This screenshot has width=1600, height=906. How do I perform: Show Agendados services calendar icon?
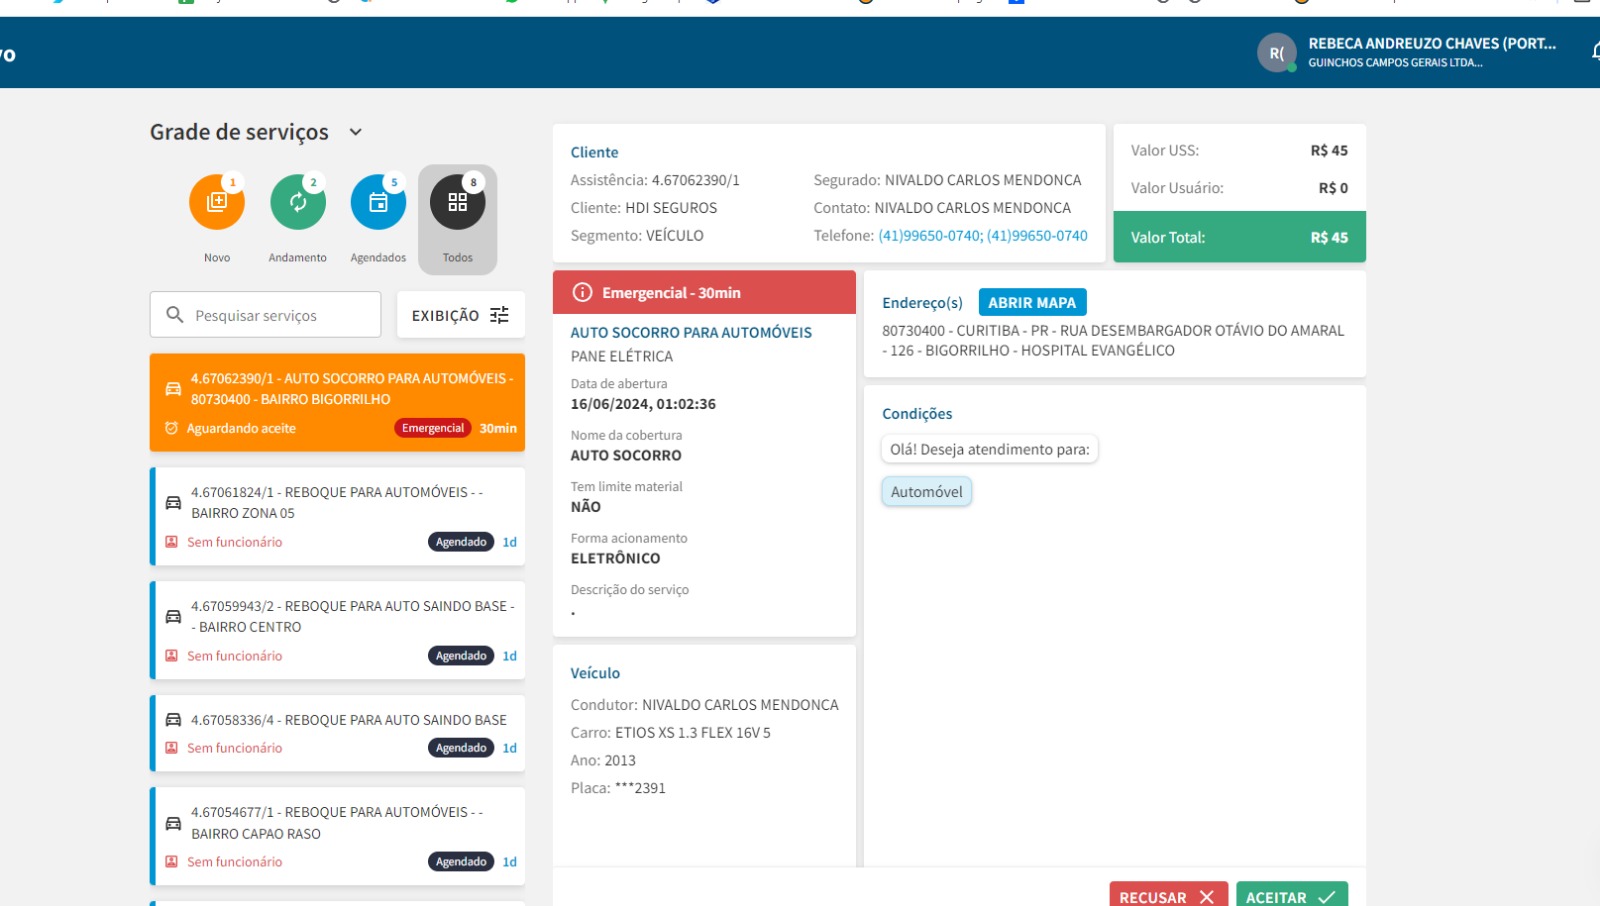(x=378, y=202)
